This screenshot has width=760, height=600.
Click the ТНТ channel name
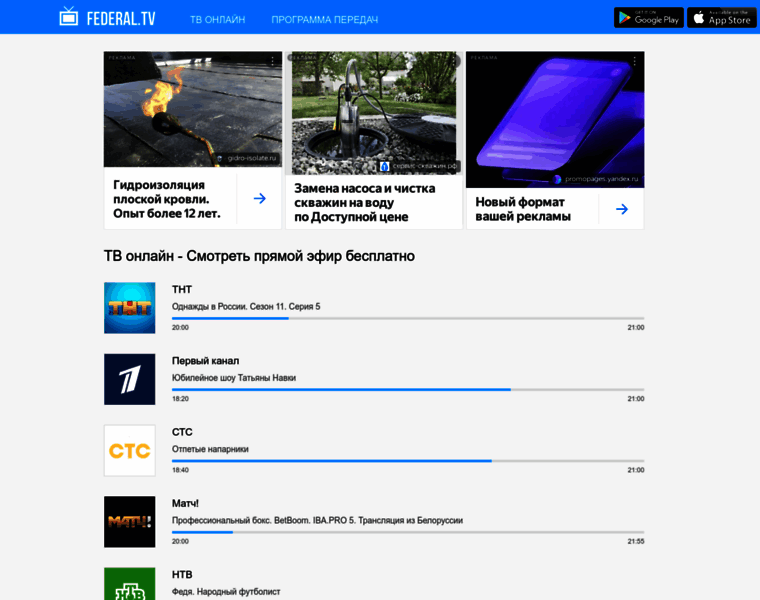coord(182,289)
